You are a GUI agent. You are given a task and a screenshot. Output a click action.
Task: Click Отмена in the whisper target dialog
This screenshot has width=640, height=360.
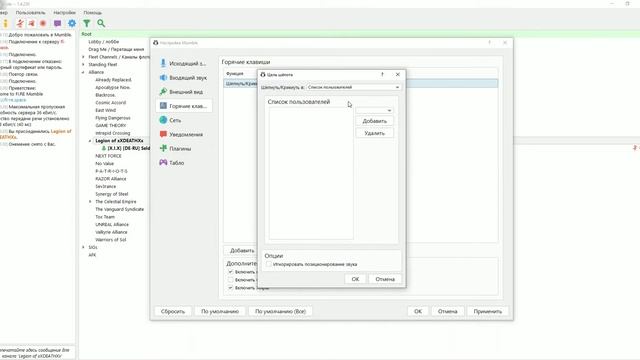385,279
